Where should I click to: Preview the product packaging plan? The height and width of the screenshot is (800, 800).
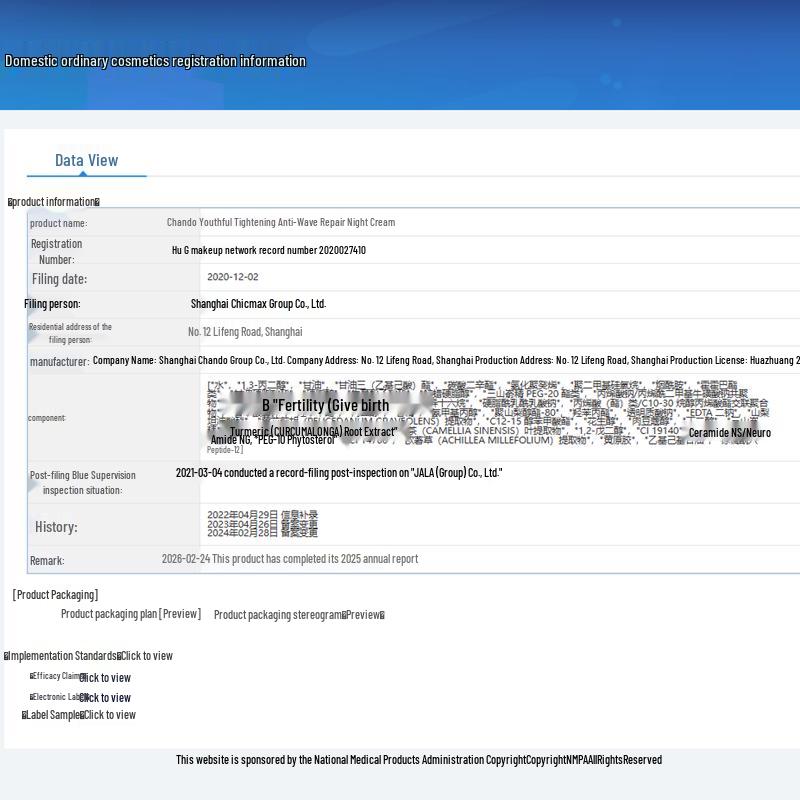[180, 614]
